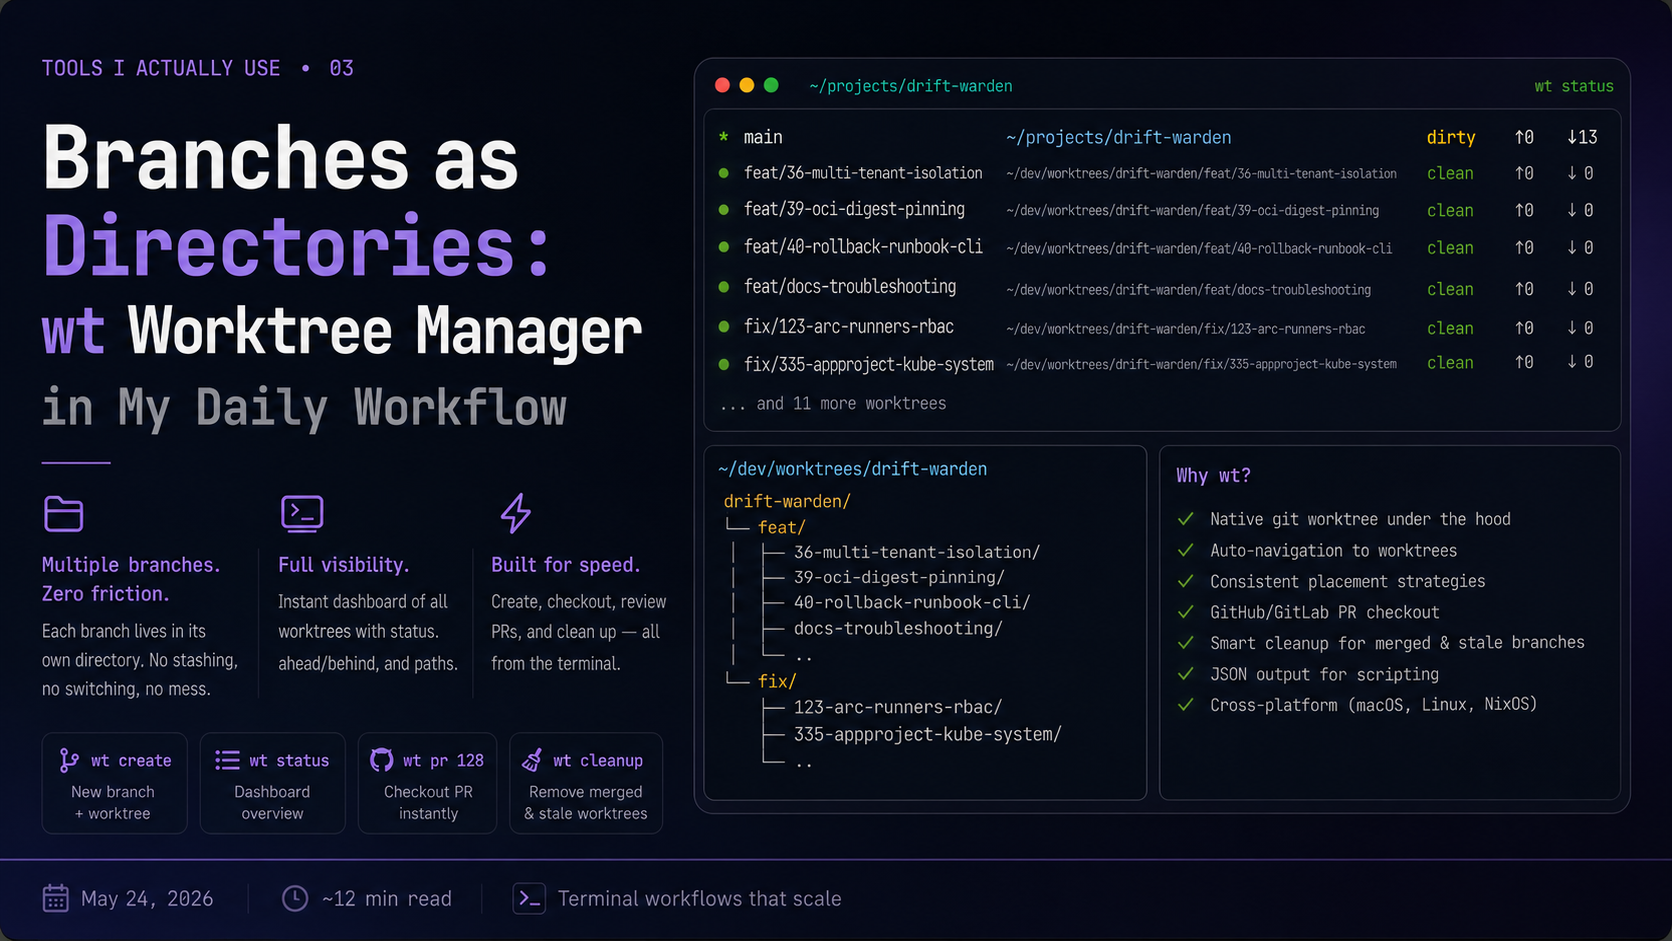The width and height of the screenshot is (1672, 941).
Task: Click checkmark beside Smart cleanup for merged
Action: pos(1186,643)
